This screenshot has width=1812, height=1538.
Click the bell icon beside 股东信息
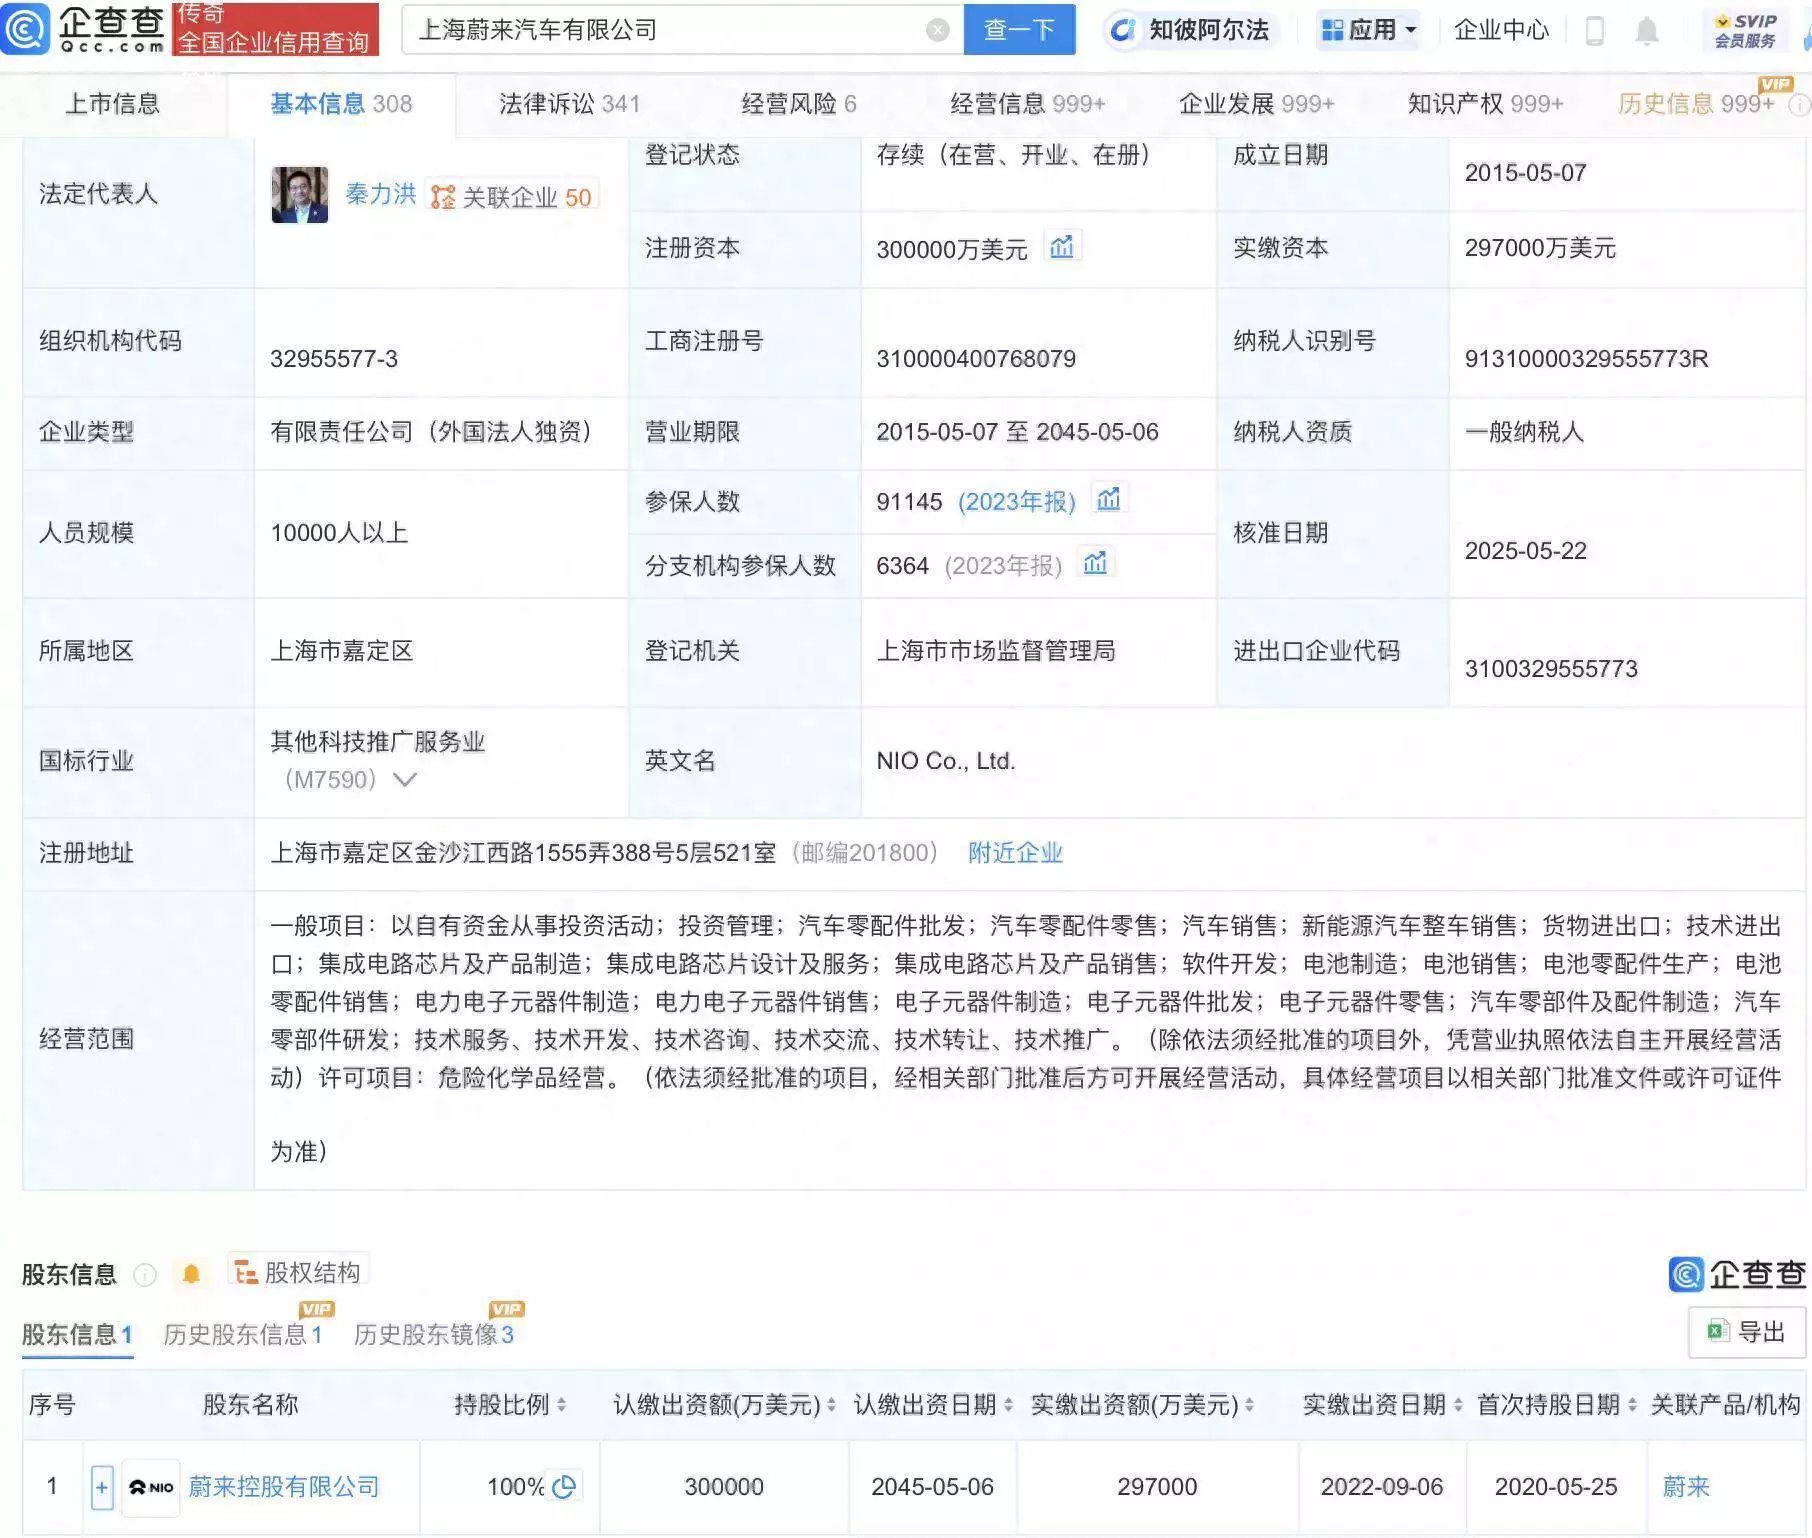[x=190, y=1272]
